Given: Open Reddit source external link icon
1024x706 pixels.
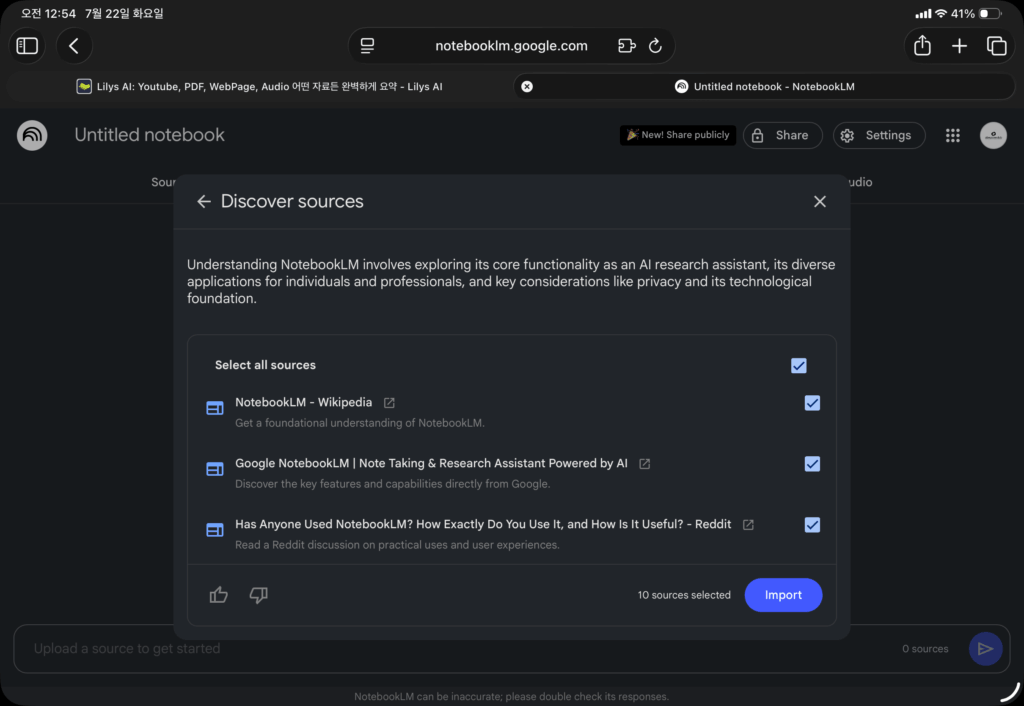Looking at the screenshot, I should (x=748, y=525).
